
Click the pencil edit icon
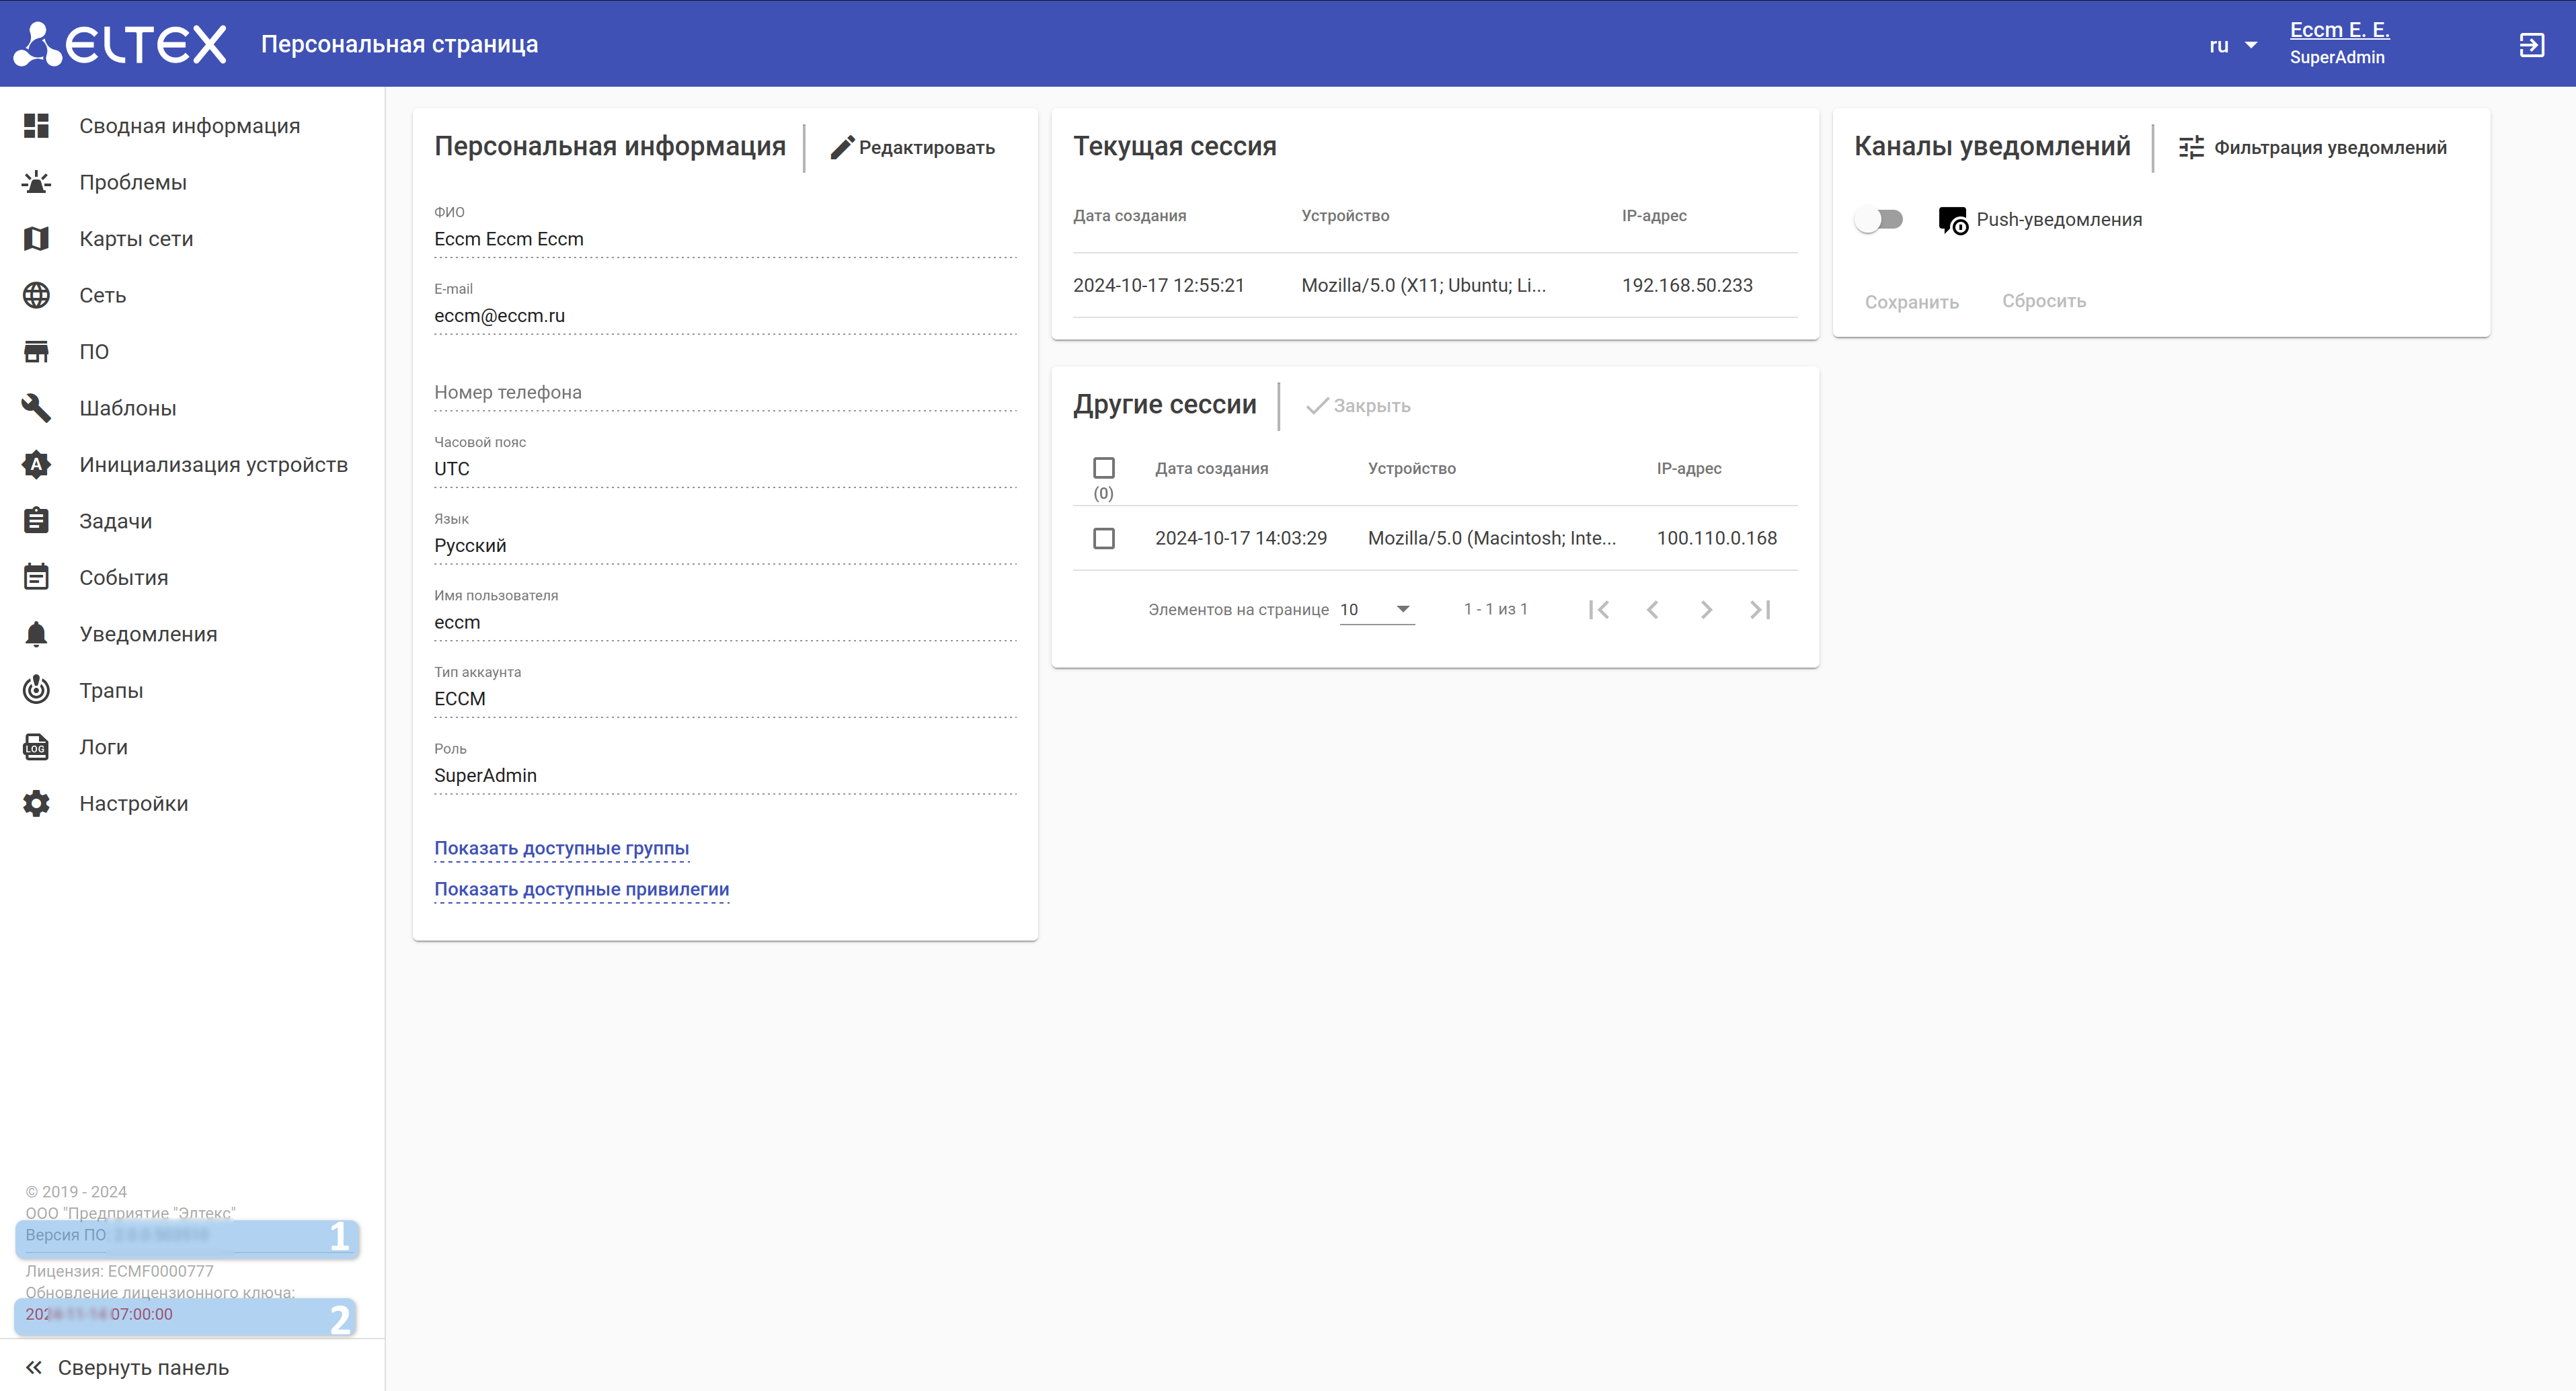click(x=842, y=147)
